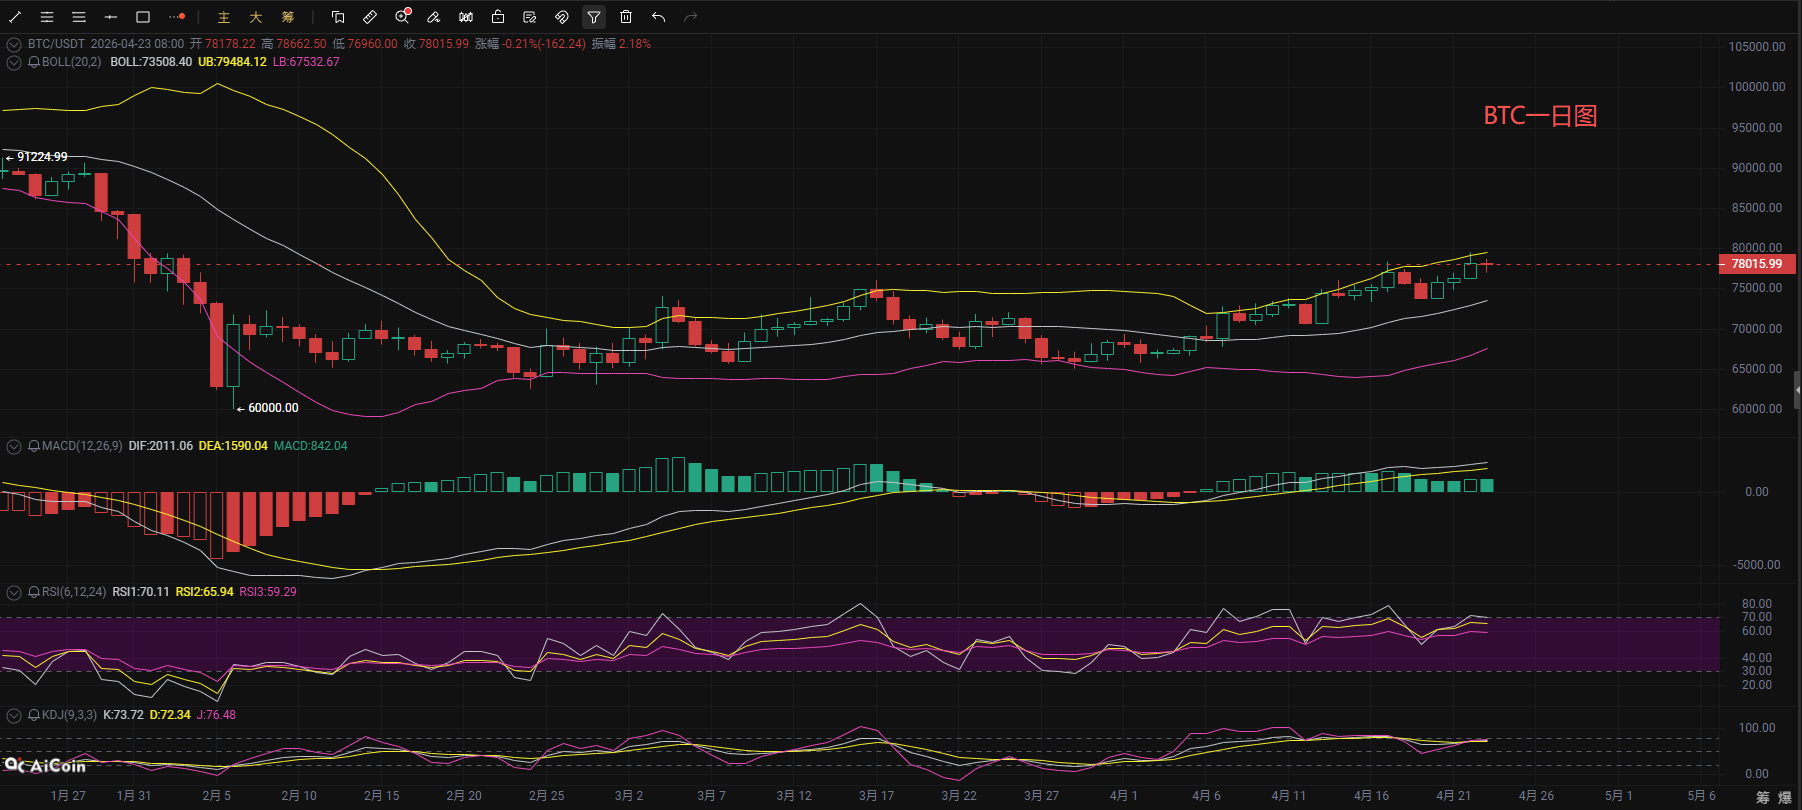Select the trend line drawing tool
This screenshot has height=810, width=1802.
point(15,17)
